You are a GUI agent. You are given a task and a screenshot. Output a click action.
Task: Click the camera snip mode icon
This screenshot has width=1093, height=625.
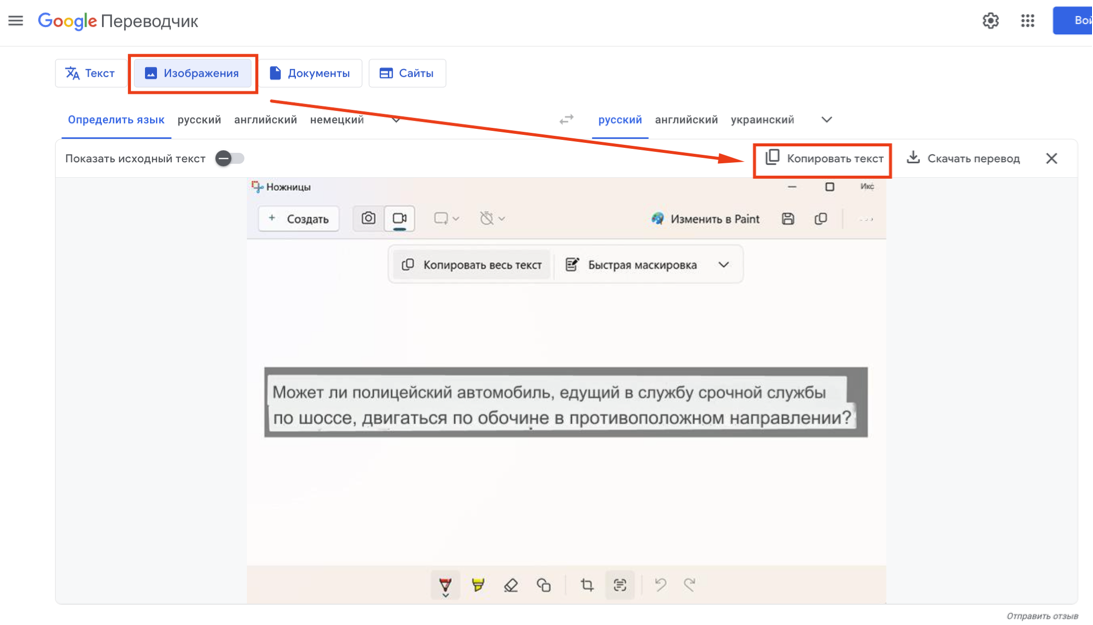click(369, 218)
